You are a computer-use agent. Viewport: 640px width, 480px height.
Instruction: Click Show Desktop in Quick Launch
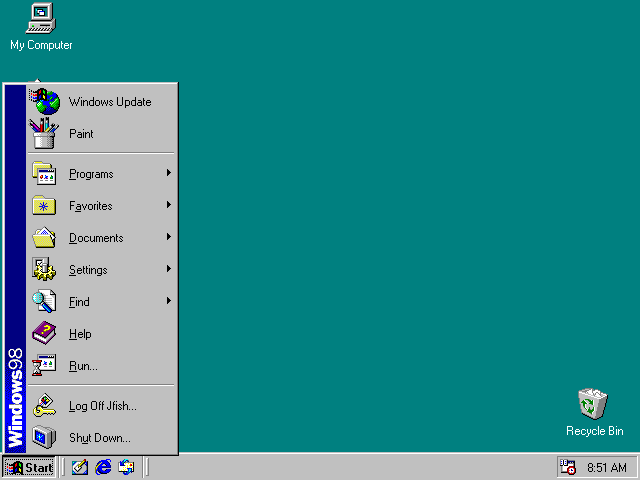[80, 467]
